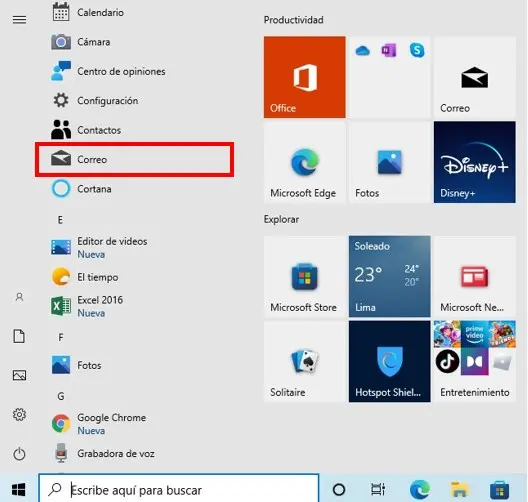The width and height of the screenshot is (528, 502).
Task: Open TikTok in the Entretenimiento tile
Action: click(447, 361)
